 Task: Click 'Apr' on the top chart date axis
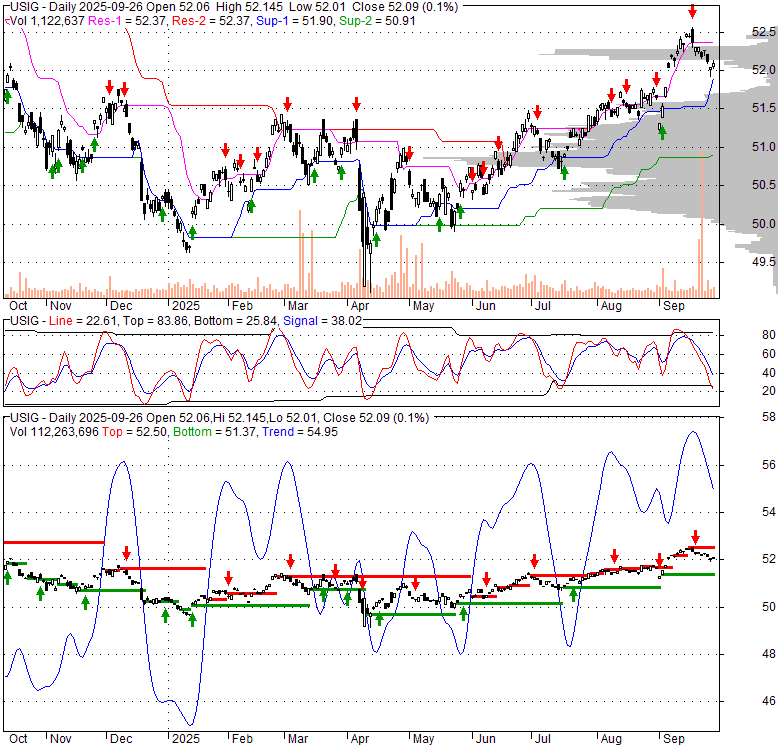click(360, 306)
